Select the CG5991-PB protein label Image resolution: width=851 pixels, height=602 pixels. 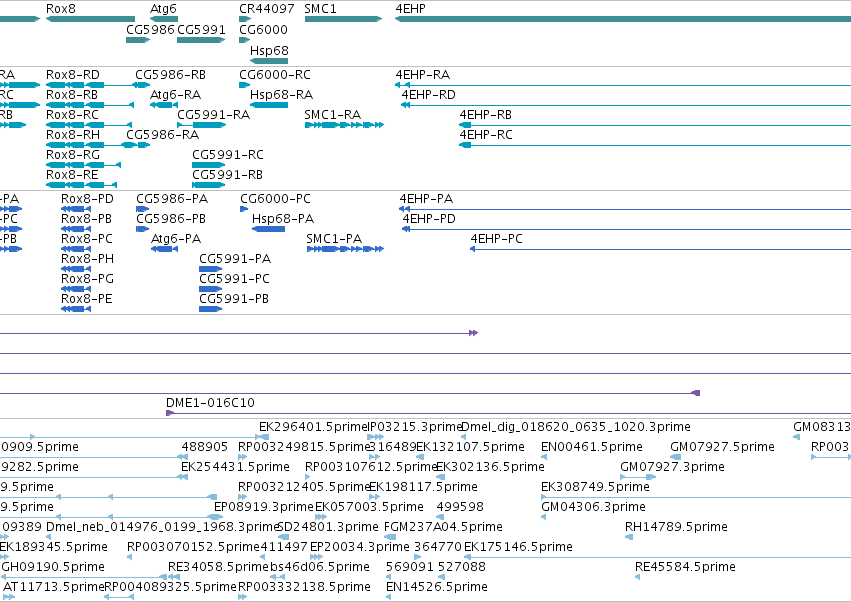[x=234, y=299]
